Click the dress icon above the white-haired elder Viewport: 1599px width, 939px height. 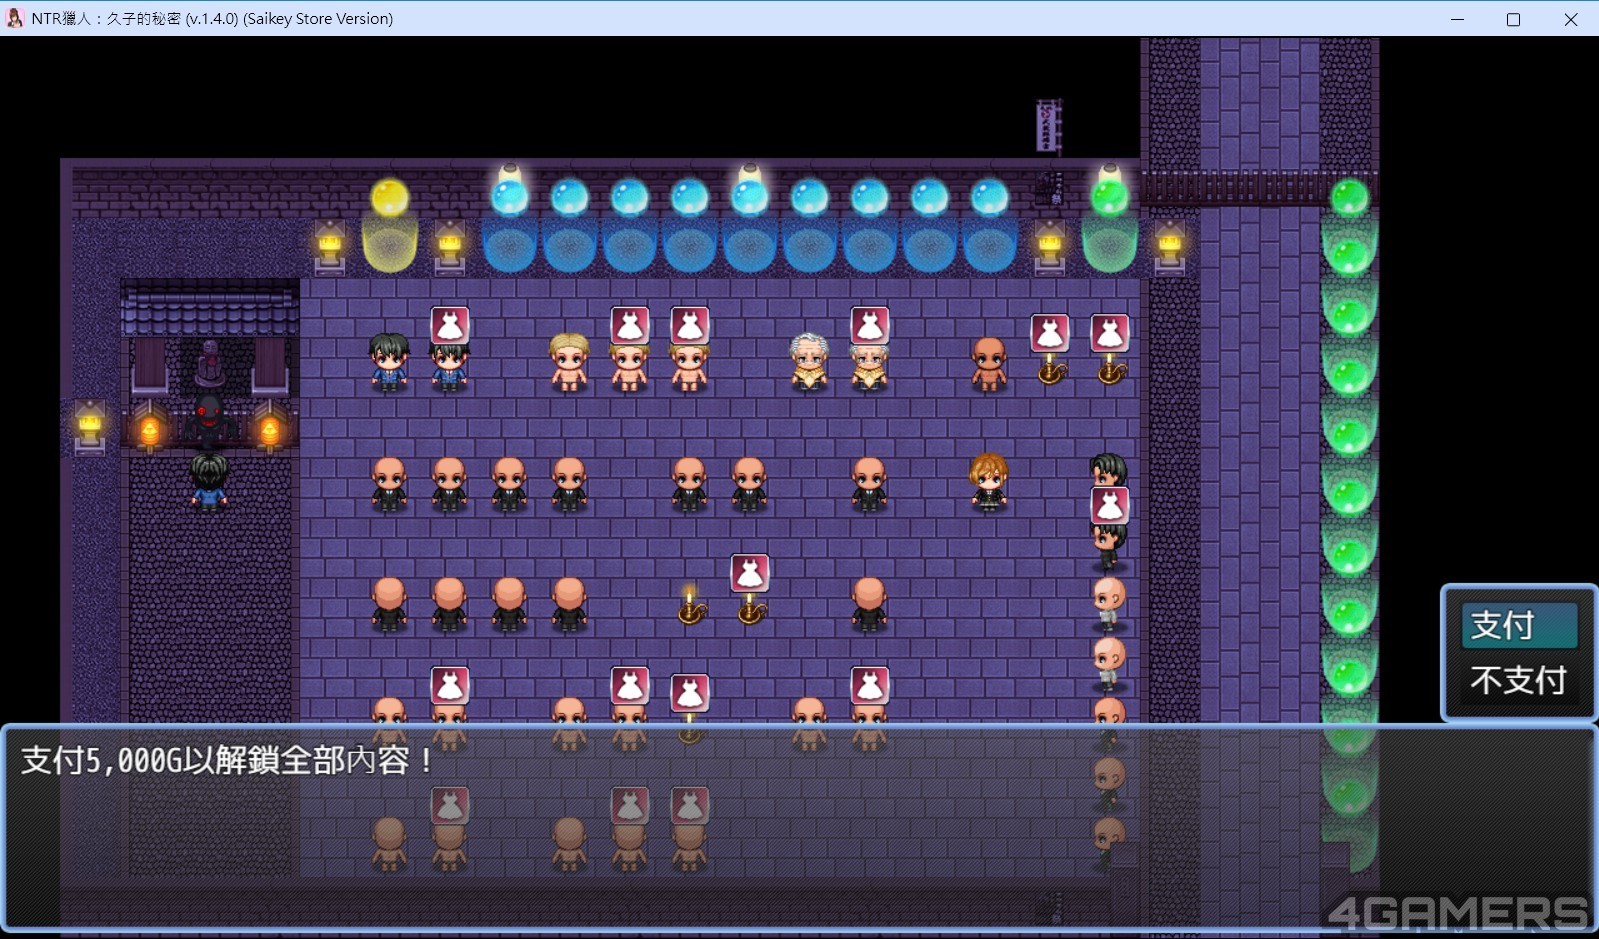[869, 326]
